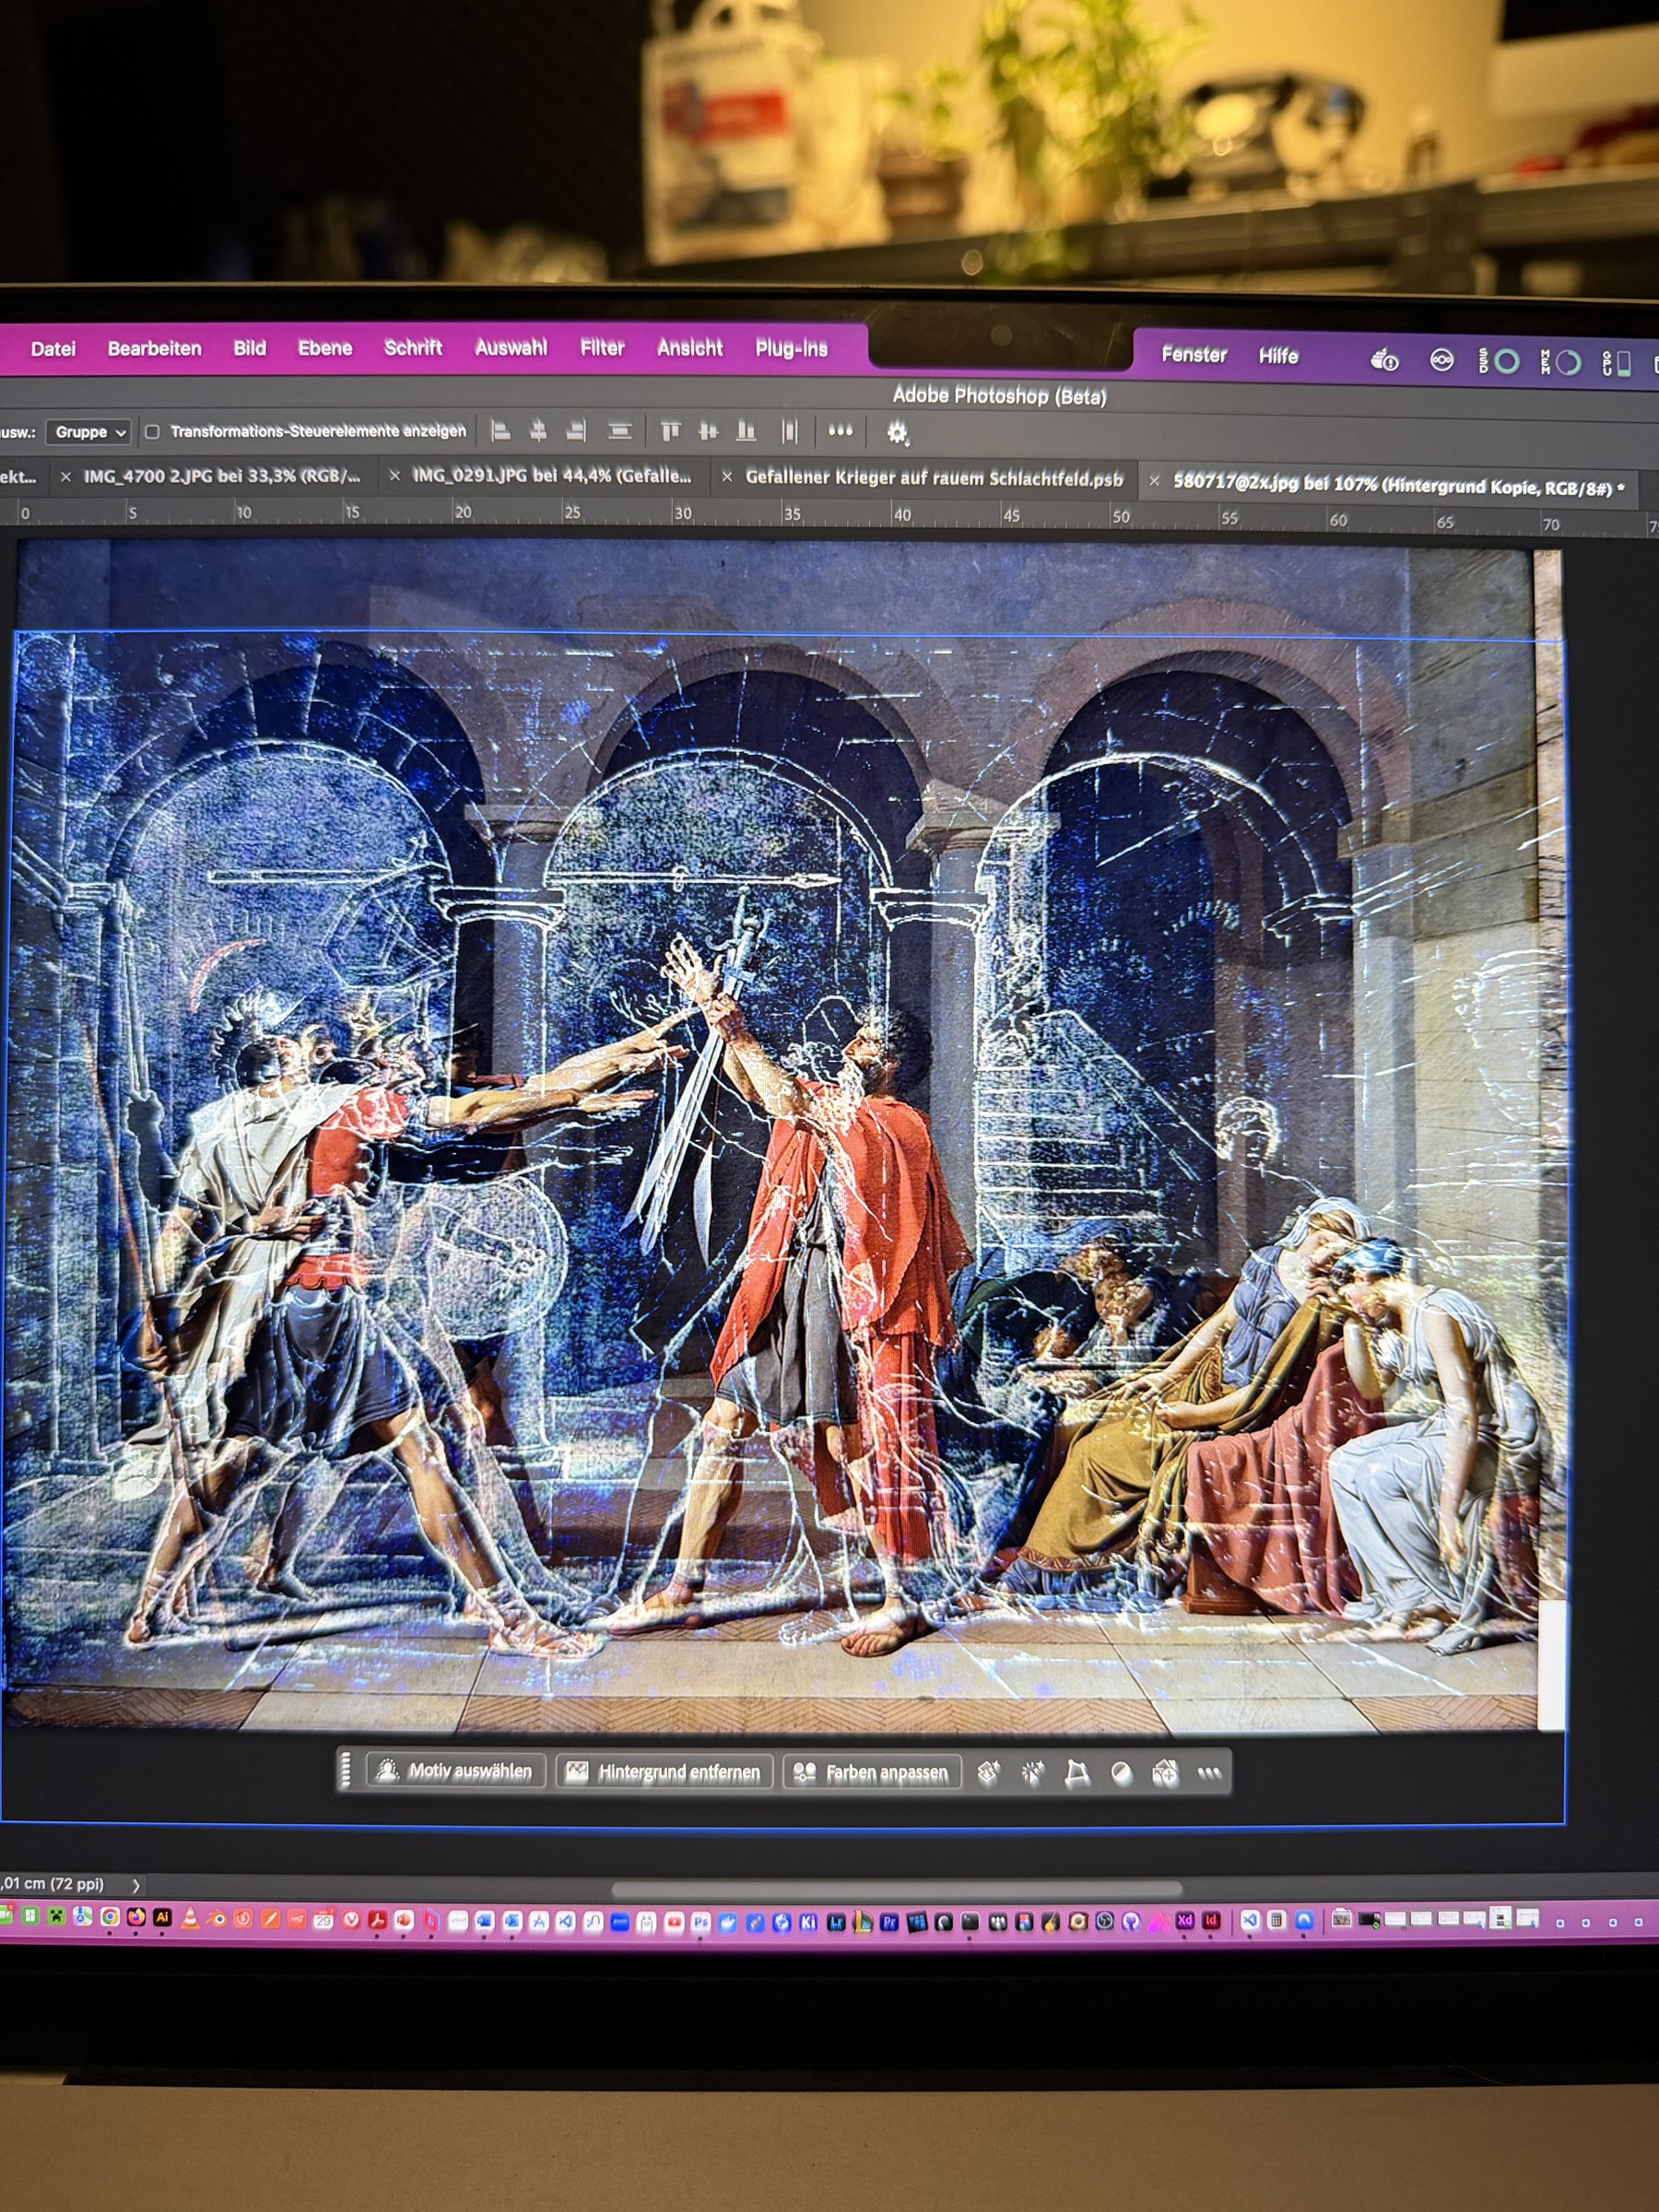
Task: Open the Hilfe menu
Action: point(1278,356)
